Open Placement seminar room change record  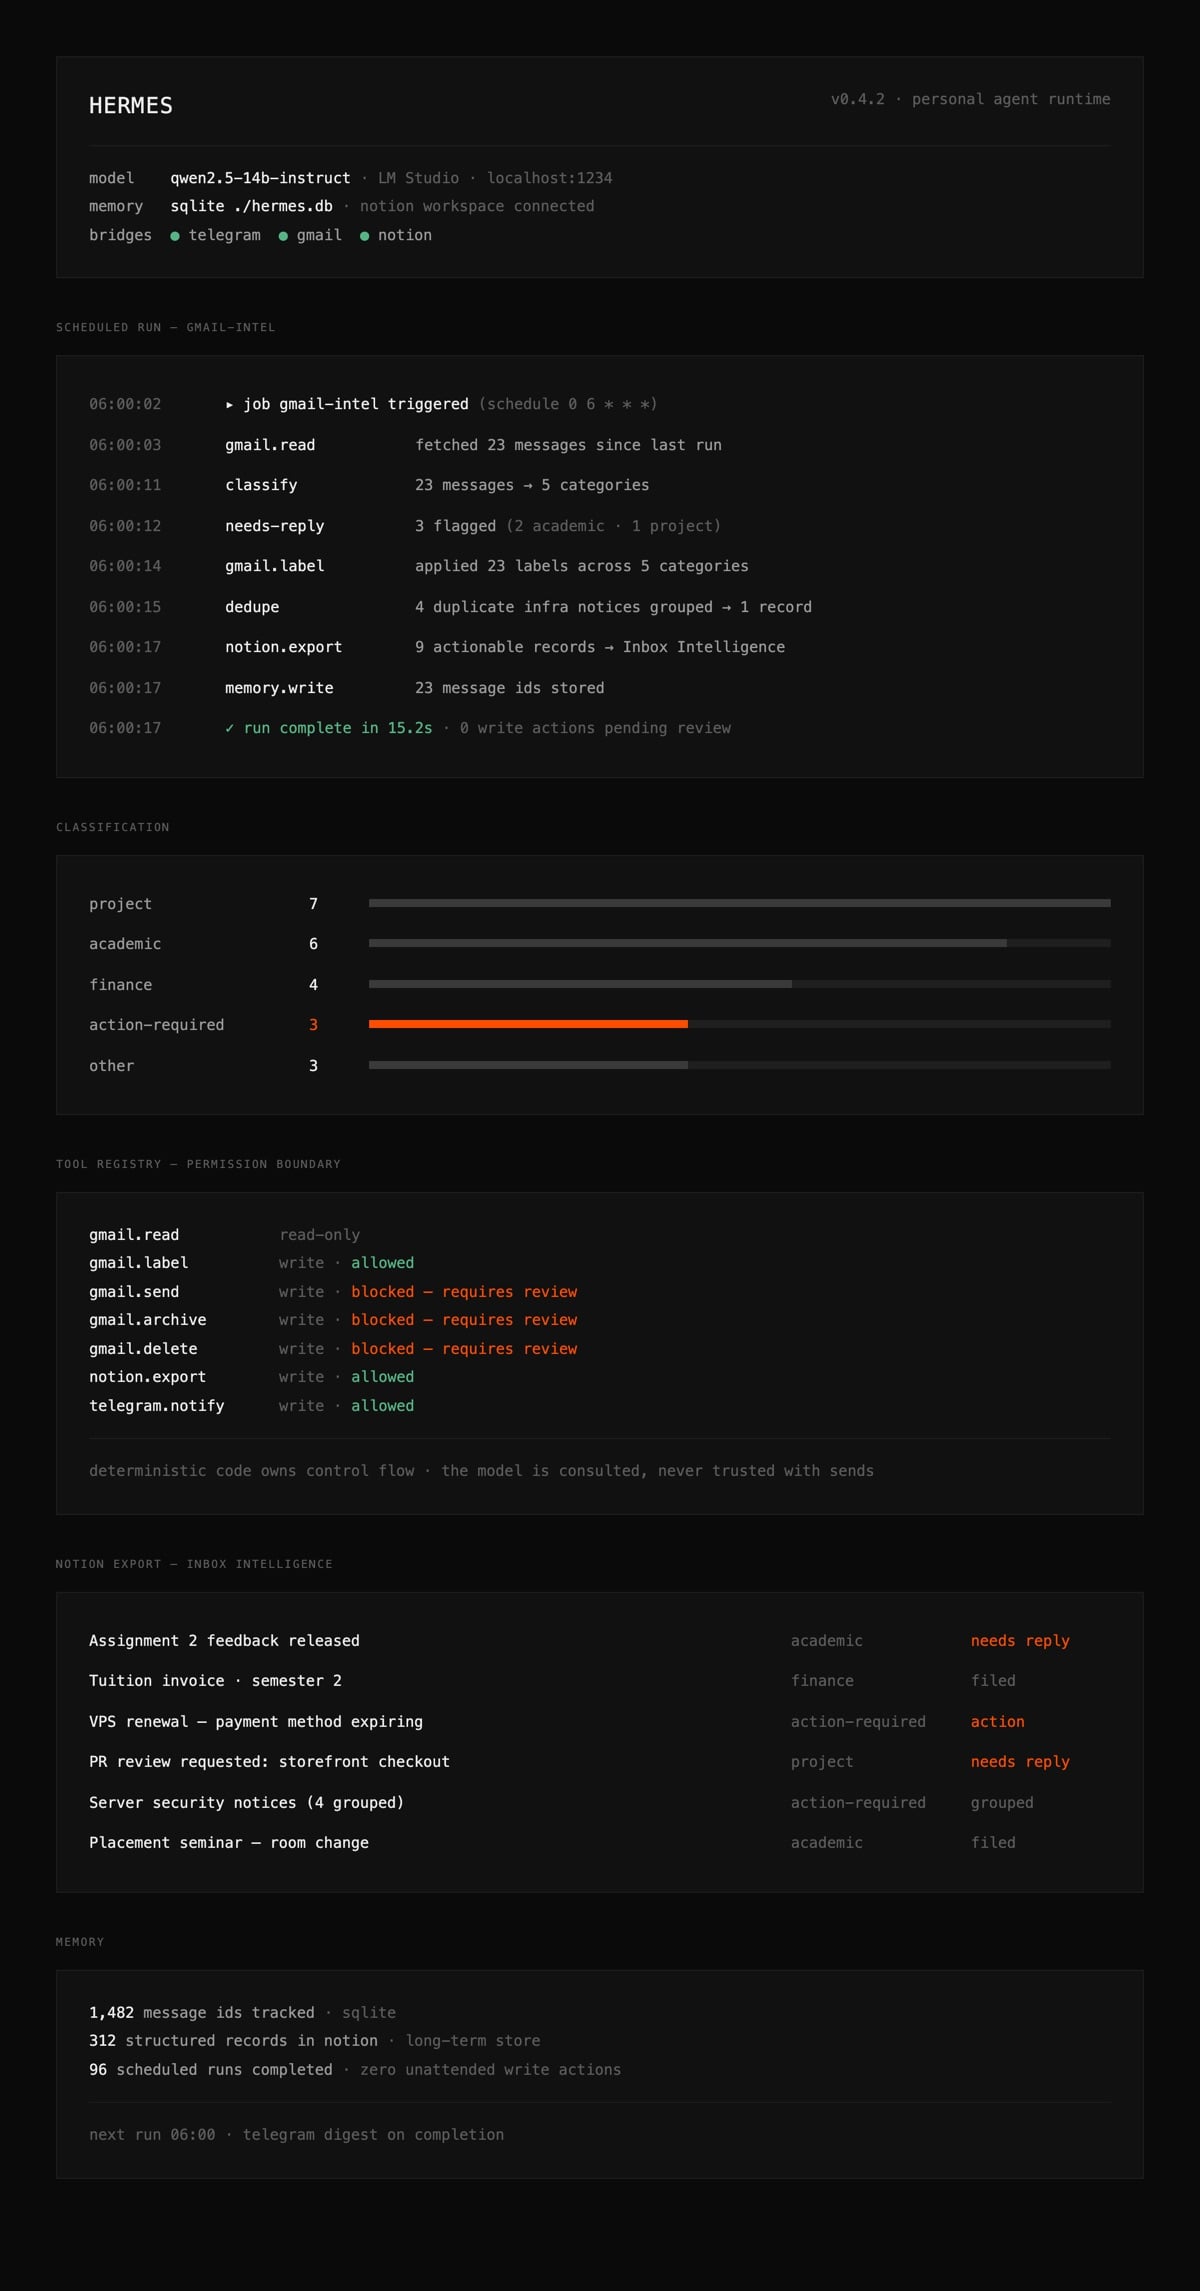pos(600,1843)
